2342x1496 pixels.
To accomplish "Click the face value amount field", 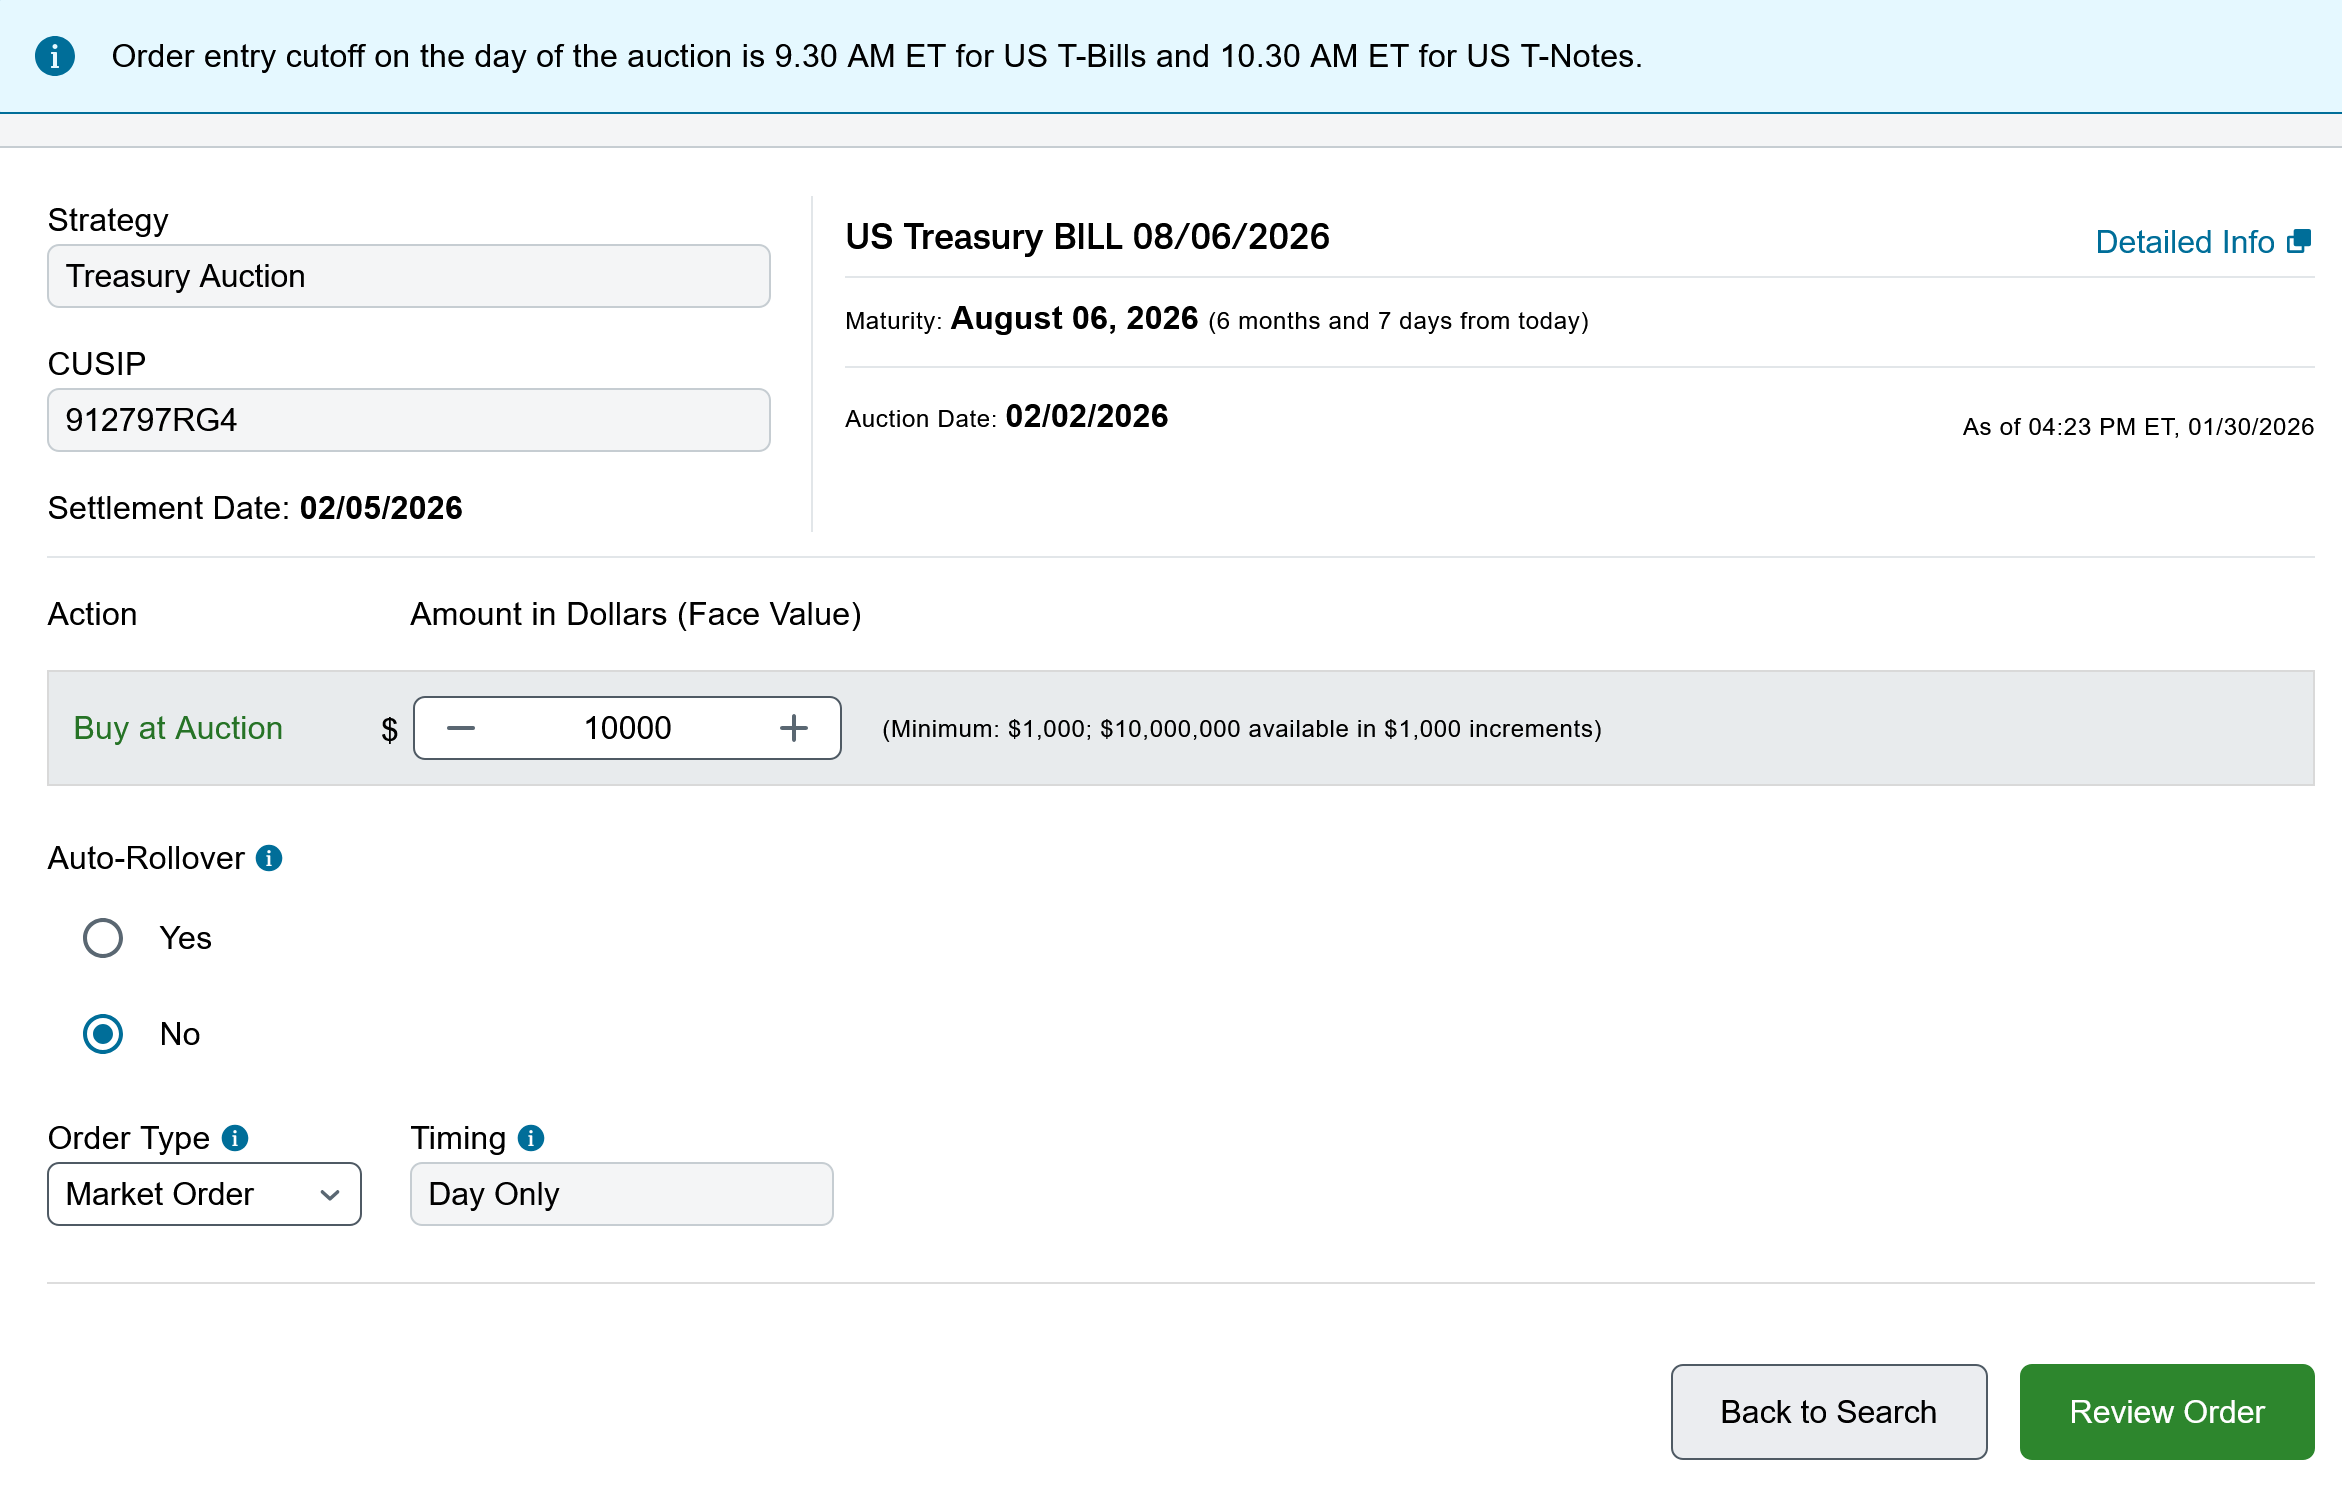I will pyautogui.click(x=627, y=728).
